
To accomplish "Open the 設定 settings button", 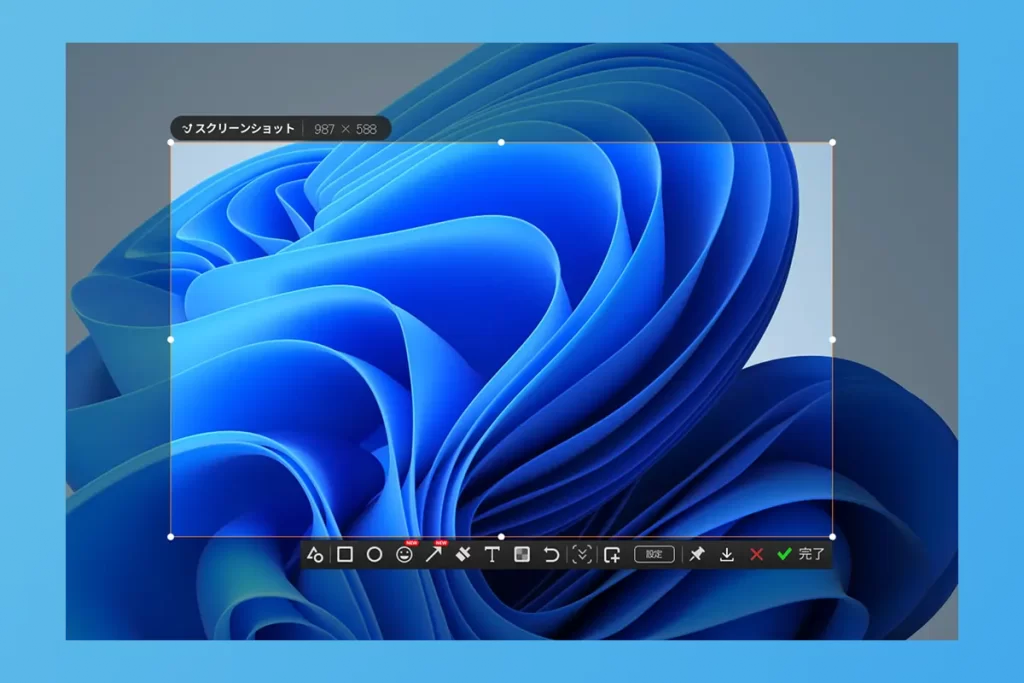I will 654,554.
